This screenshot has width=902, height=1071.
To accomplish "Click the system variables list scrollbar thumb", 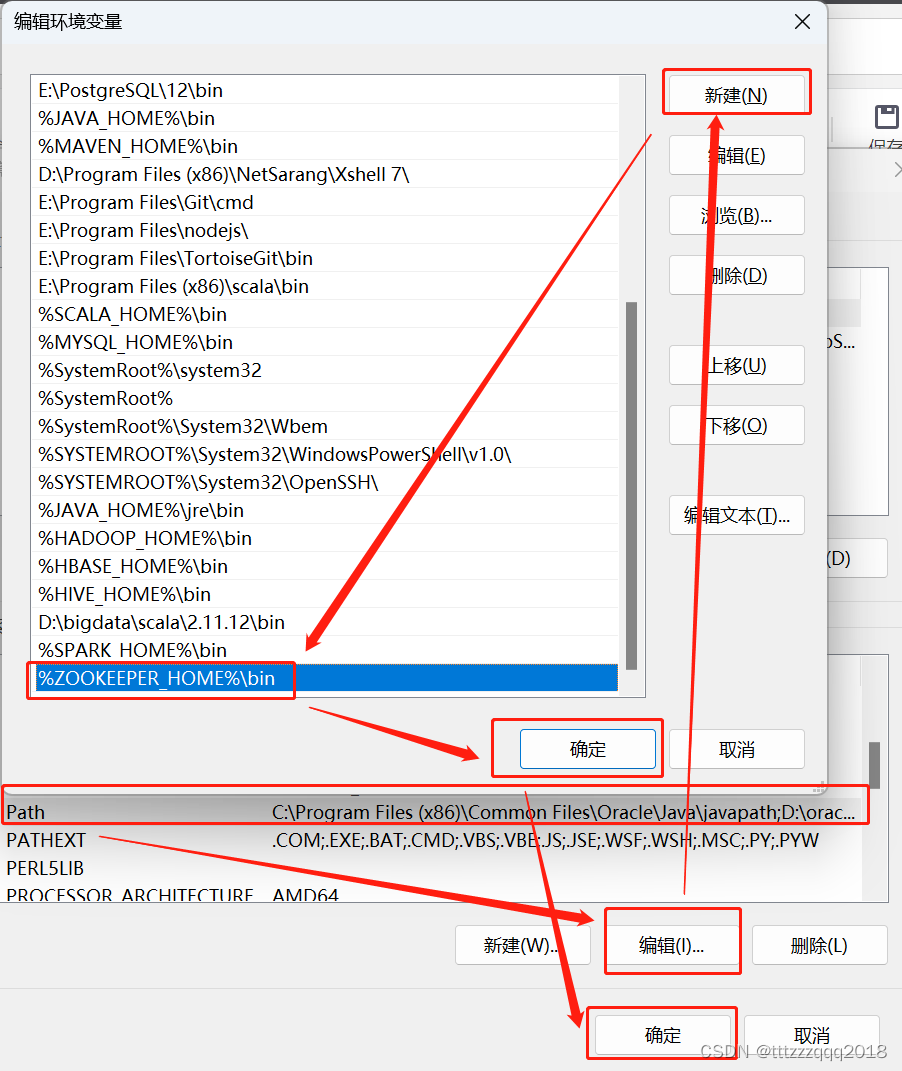I will click(x=874, y=765).
